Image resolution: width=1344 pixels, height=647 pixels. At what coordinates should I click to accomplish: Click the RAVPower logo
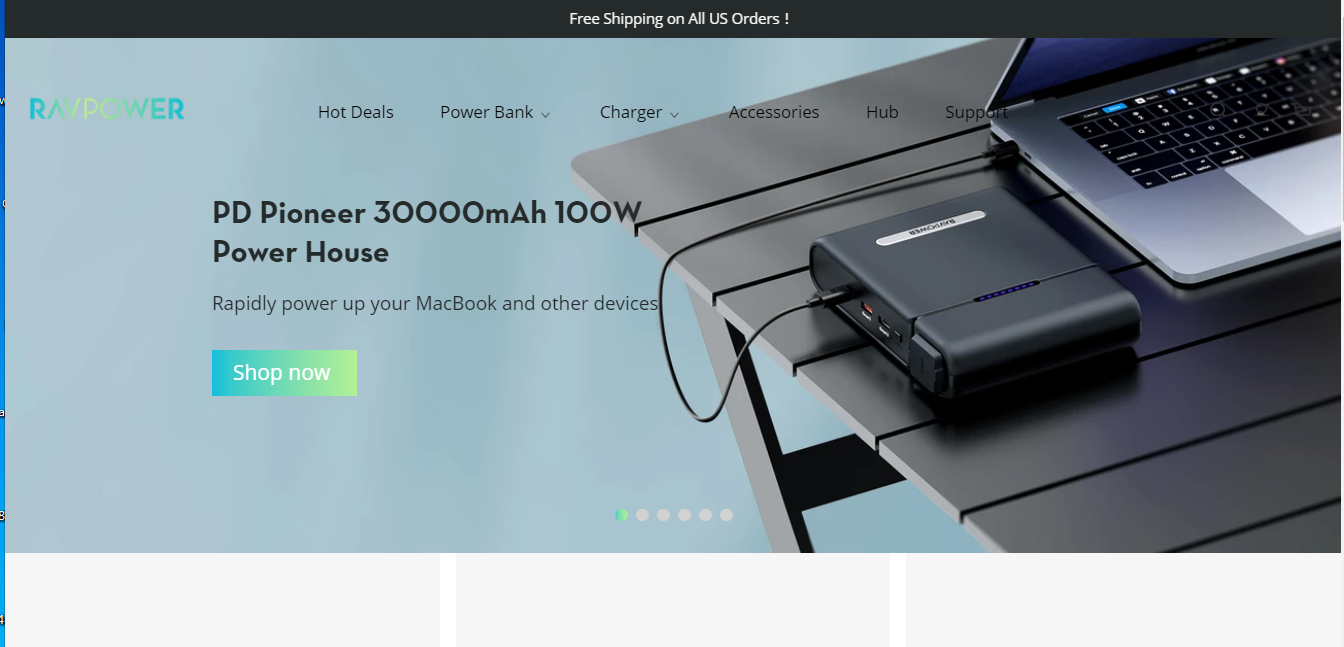(107, 109)
